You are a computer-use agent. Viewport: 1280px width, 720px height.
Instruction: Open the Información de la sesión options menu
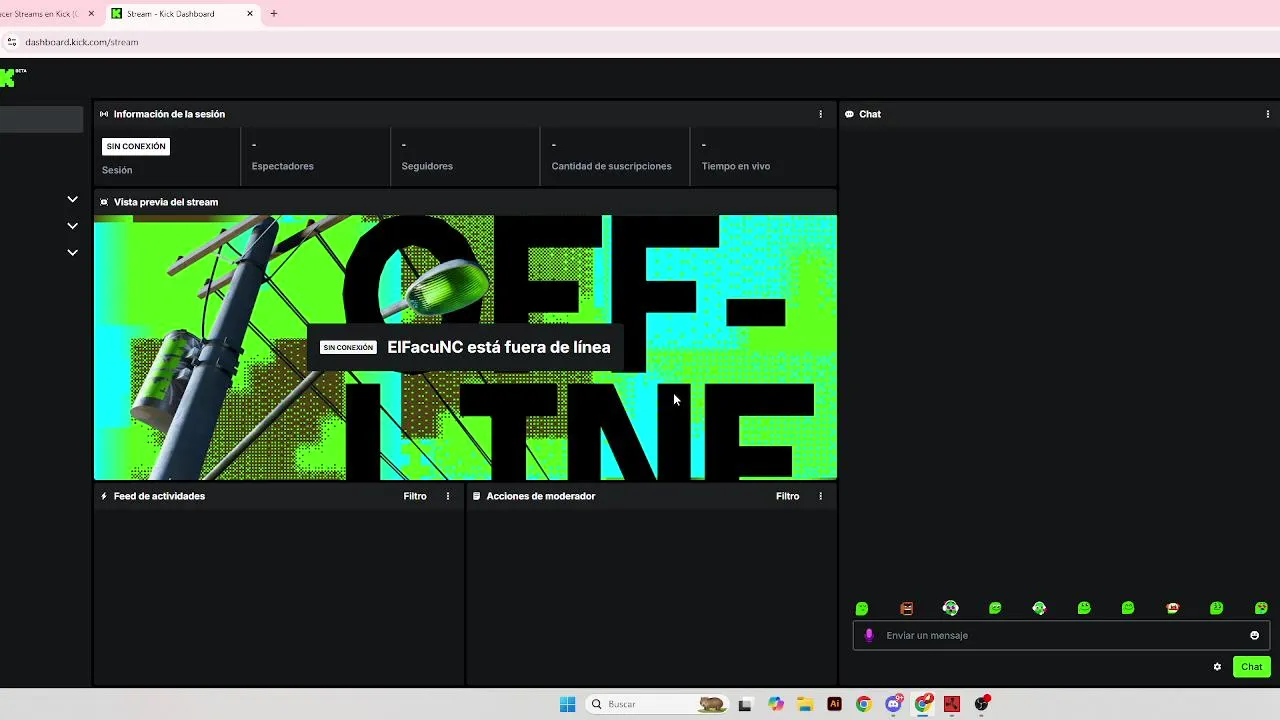821,114
